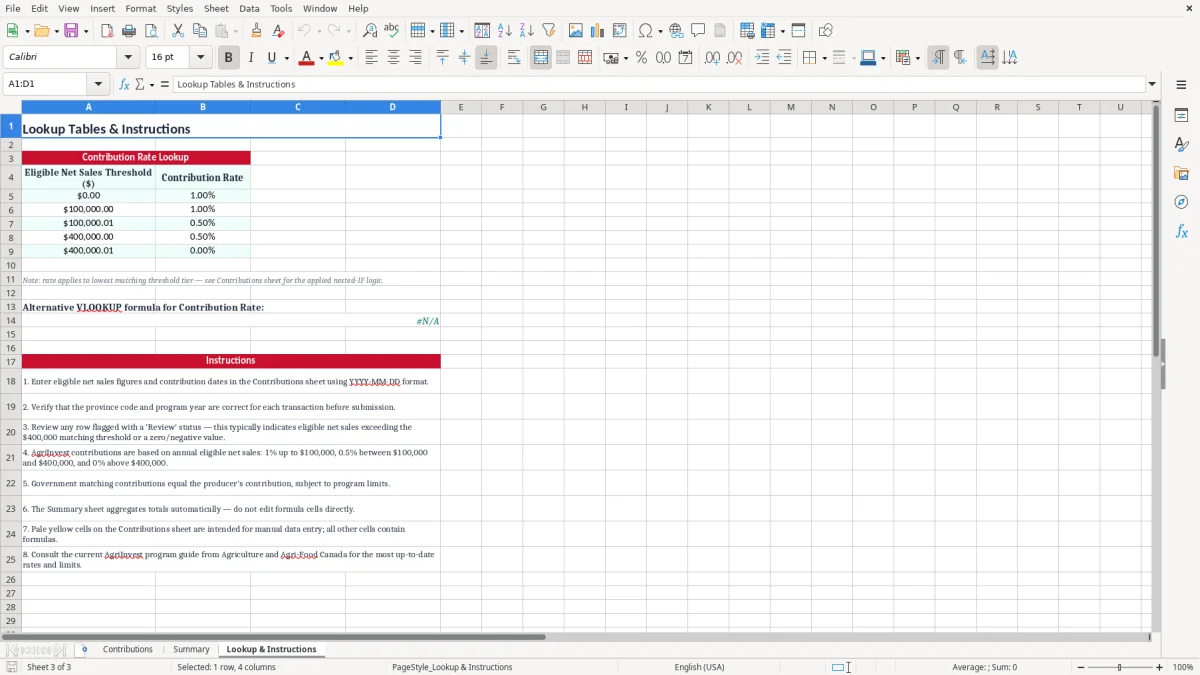Image resolution: width=1200 pixels, height=675 pixels.
Task: Sort ascending A to Z
Action: pyautogui.click(x=504, y=31)
